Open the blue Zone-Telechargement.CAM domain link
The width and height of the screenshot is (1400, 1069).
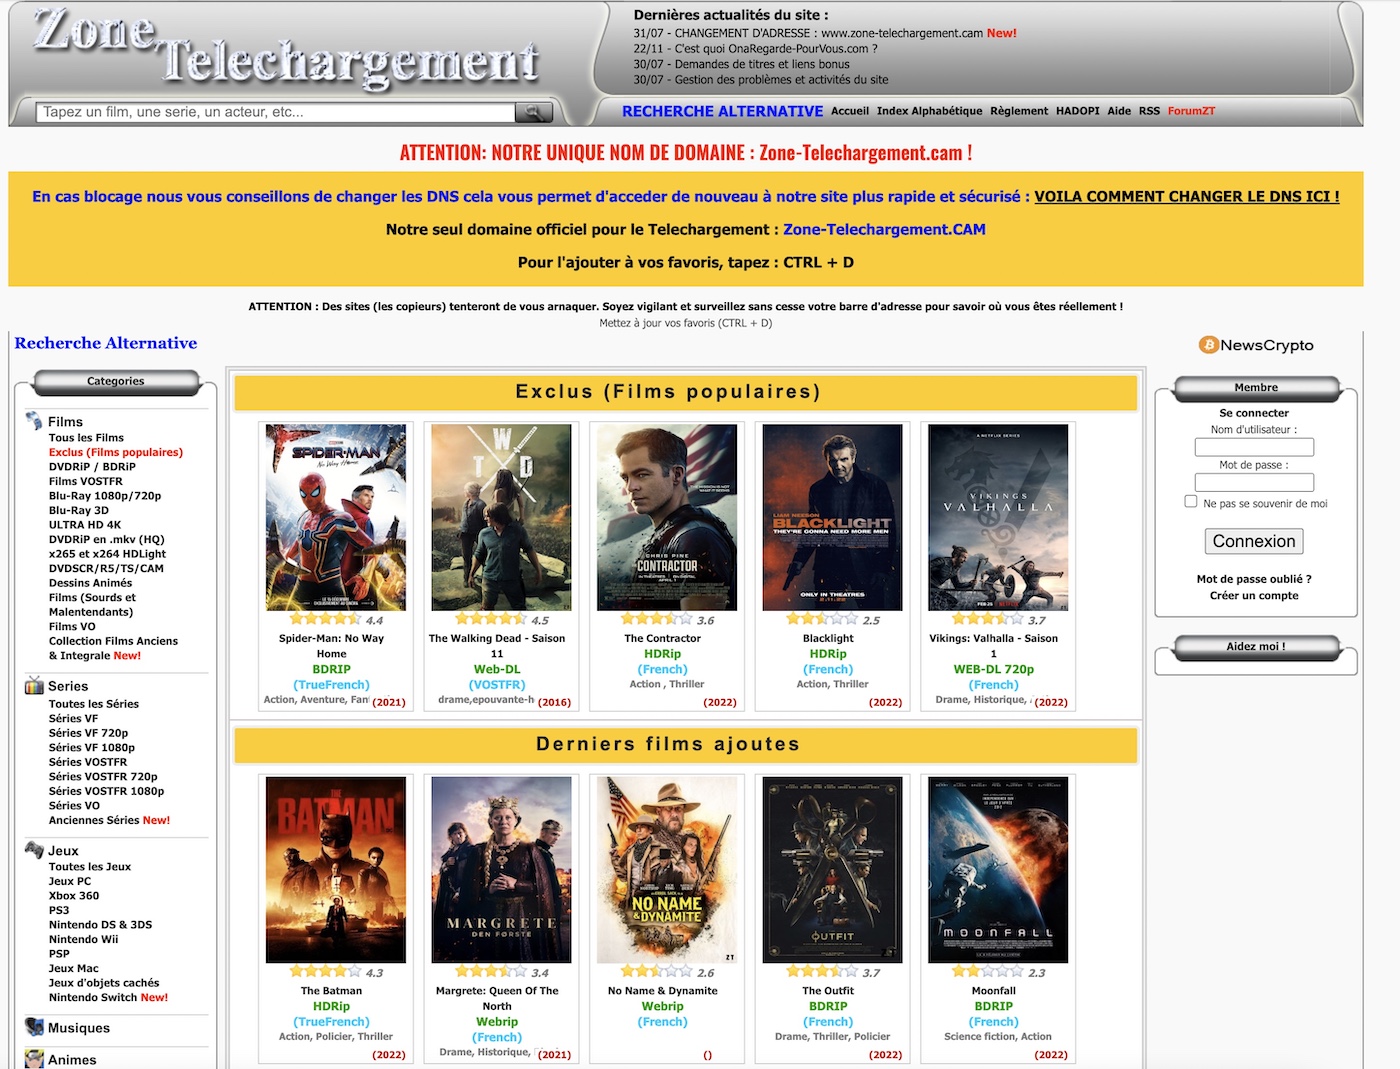884,230
